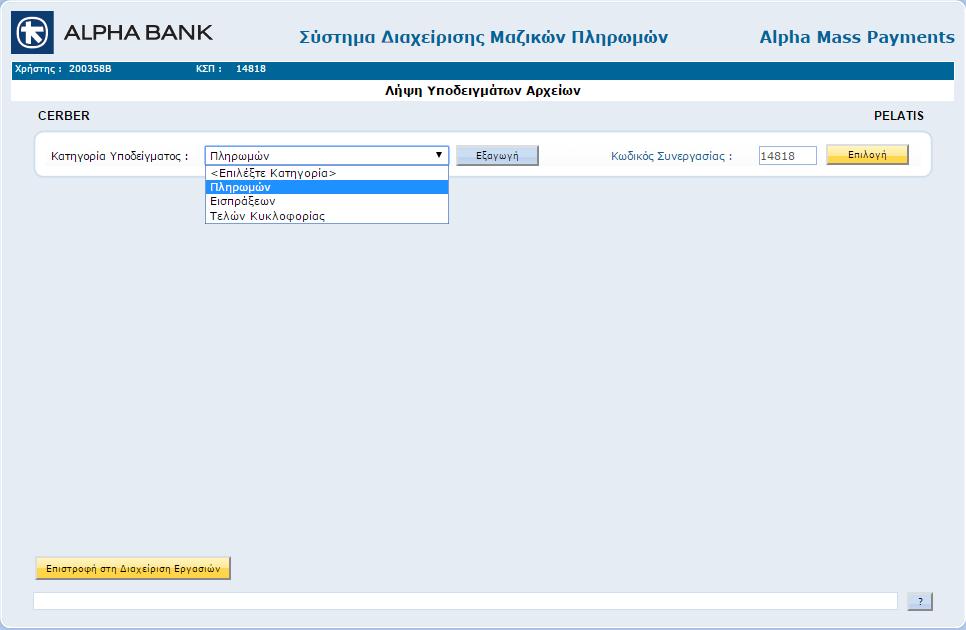Click the Εξαγωγή button
This screenshot has height=630, width=966.
pyautogui.click(x=497, y=156)
